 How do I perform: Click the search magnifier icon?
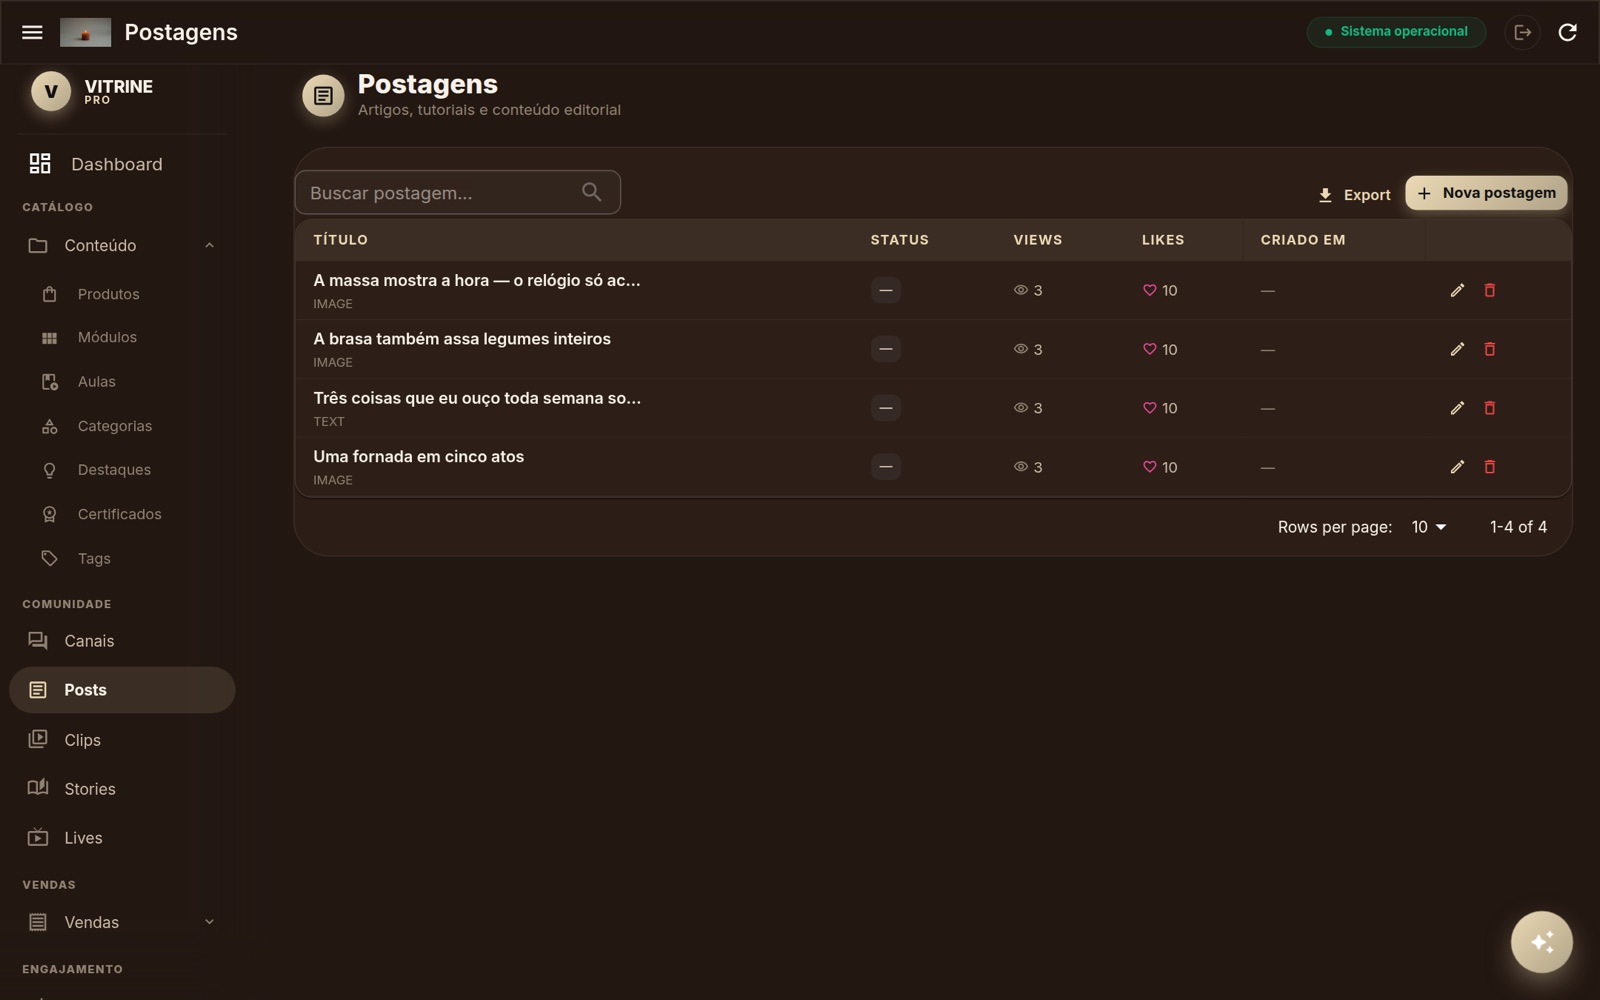pyautogui.click(x=591, y=192)
